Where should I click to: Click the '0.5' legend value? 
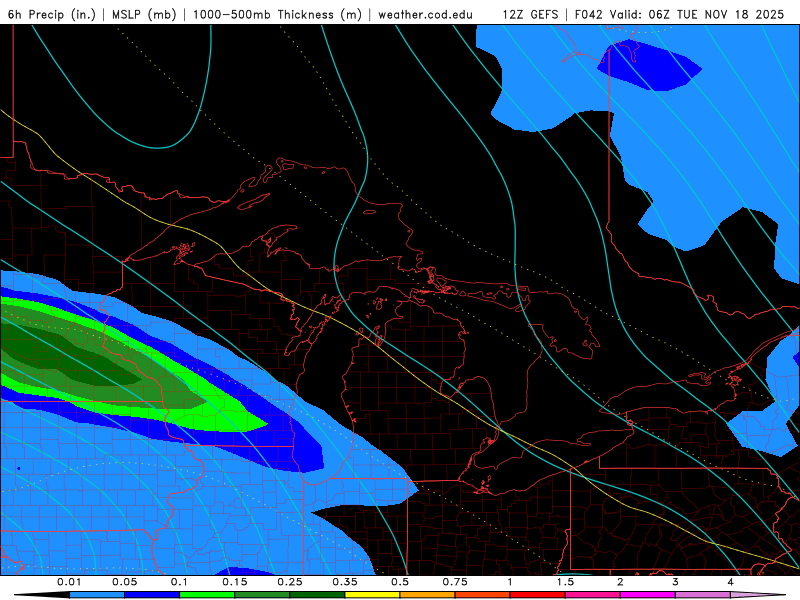coord(400,582)
